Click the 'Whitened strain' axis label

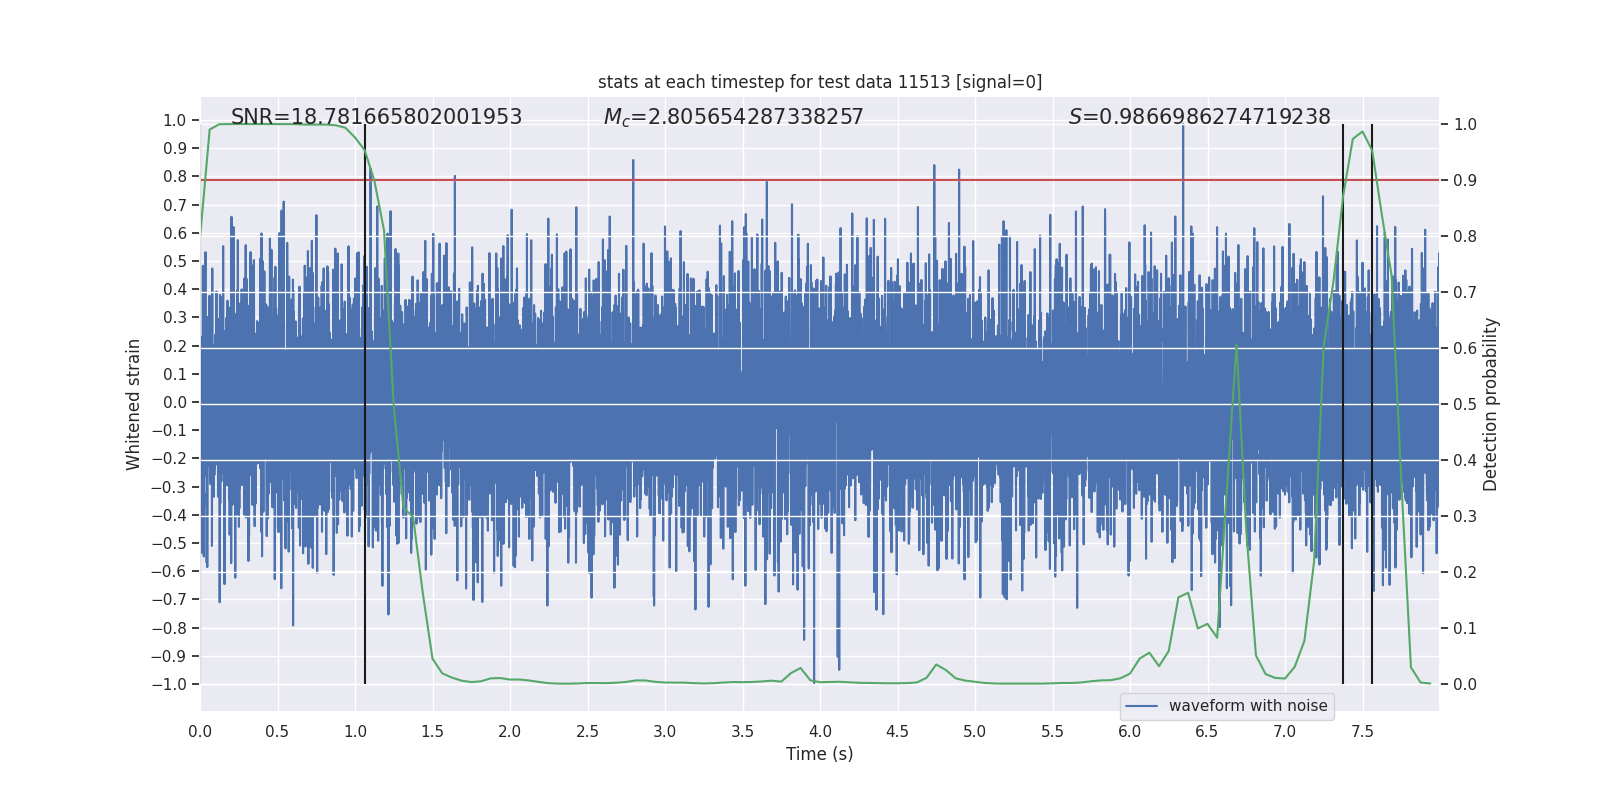click(x=134, y=404)
